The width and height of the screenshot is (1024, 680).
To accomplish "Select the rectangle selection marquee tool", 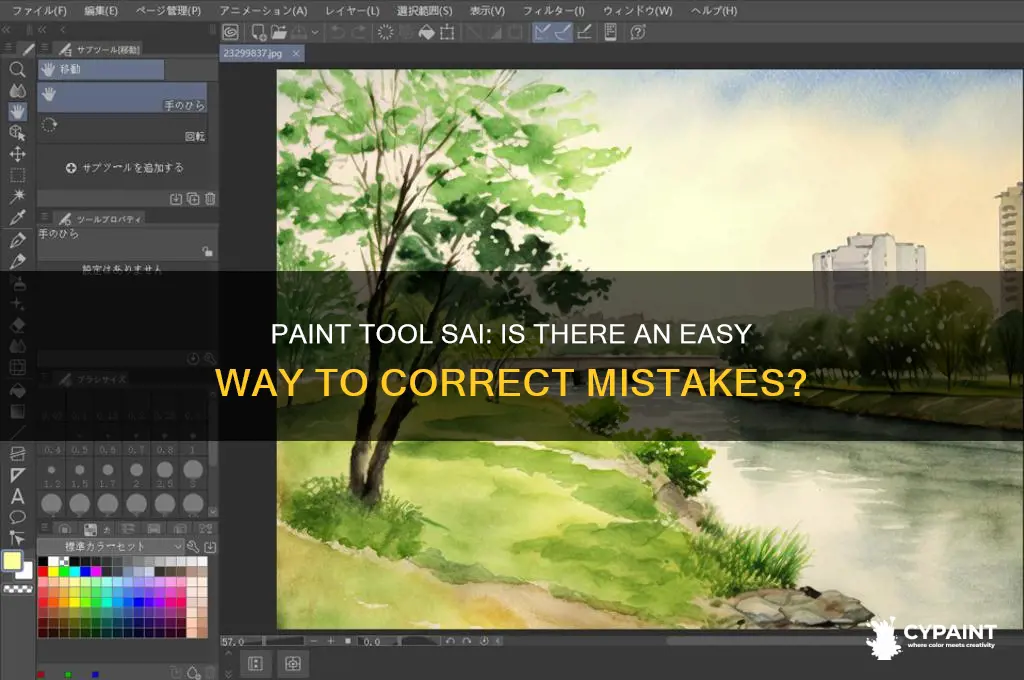I will point(18,175).
